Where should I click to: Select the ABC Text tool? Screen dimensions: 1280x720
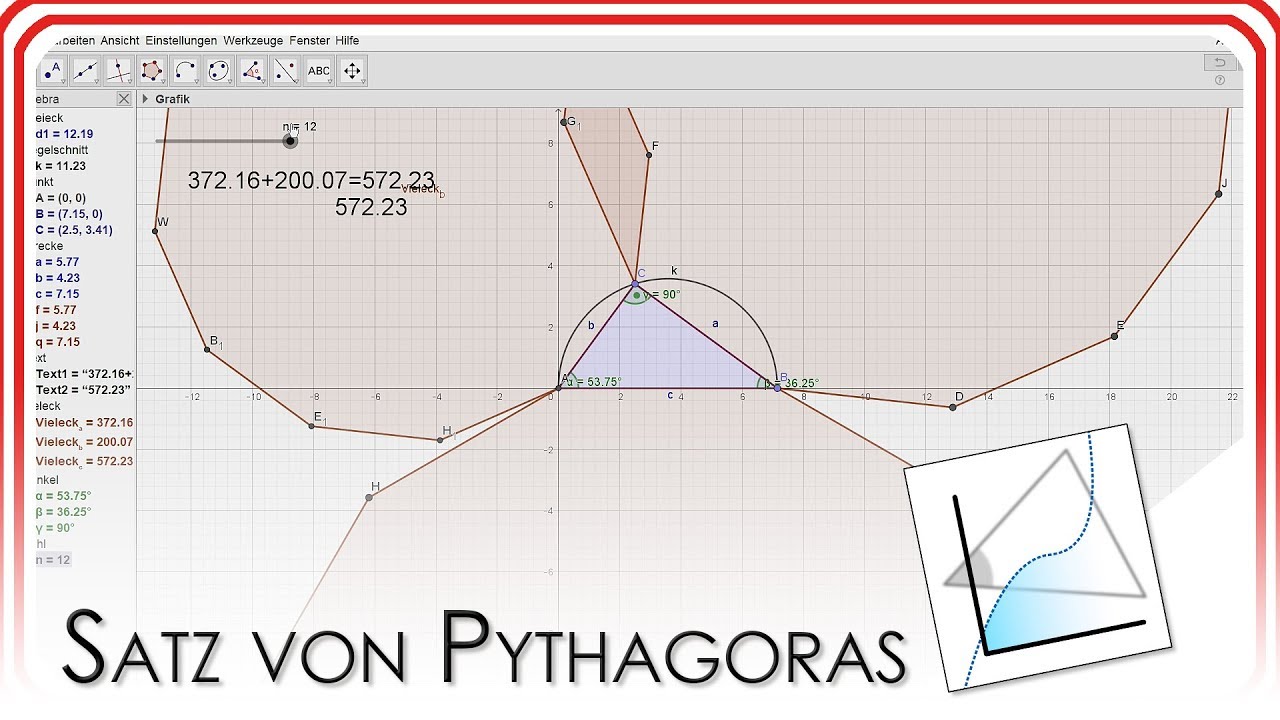pyautogui.click(x=319, y=70)
